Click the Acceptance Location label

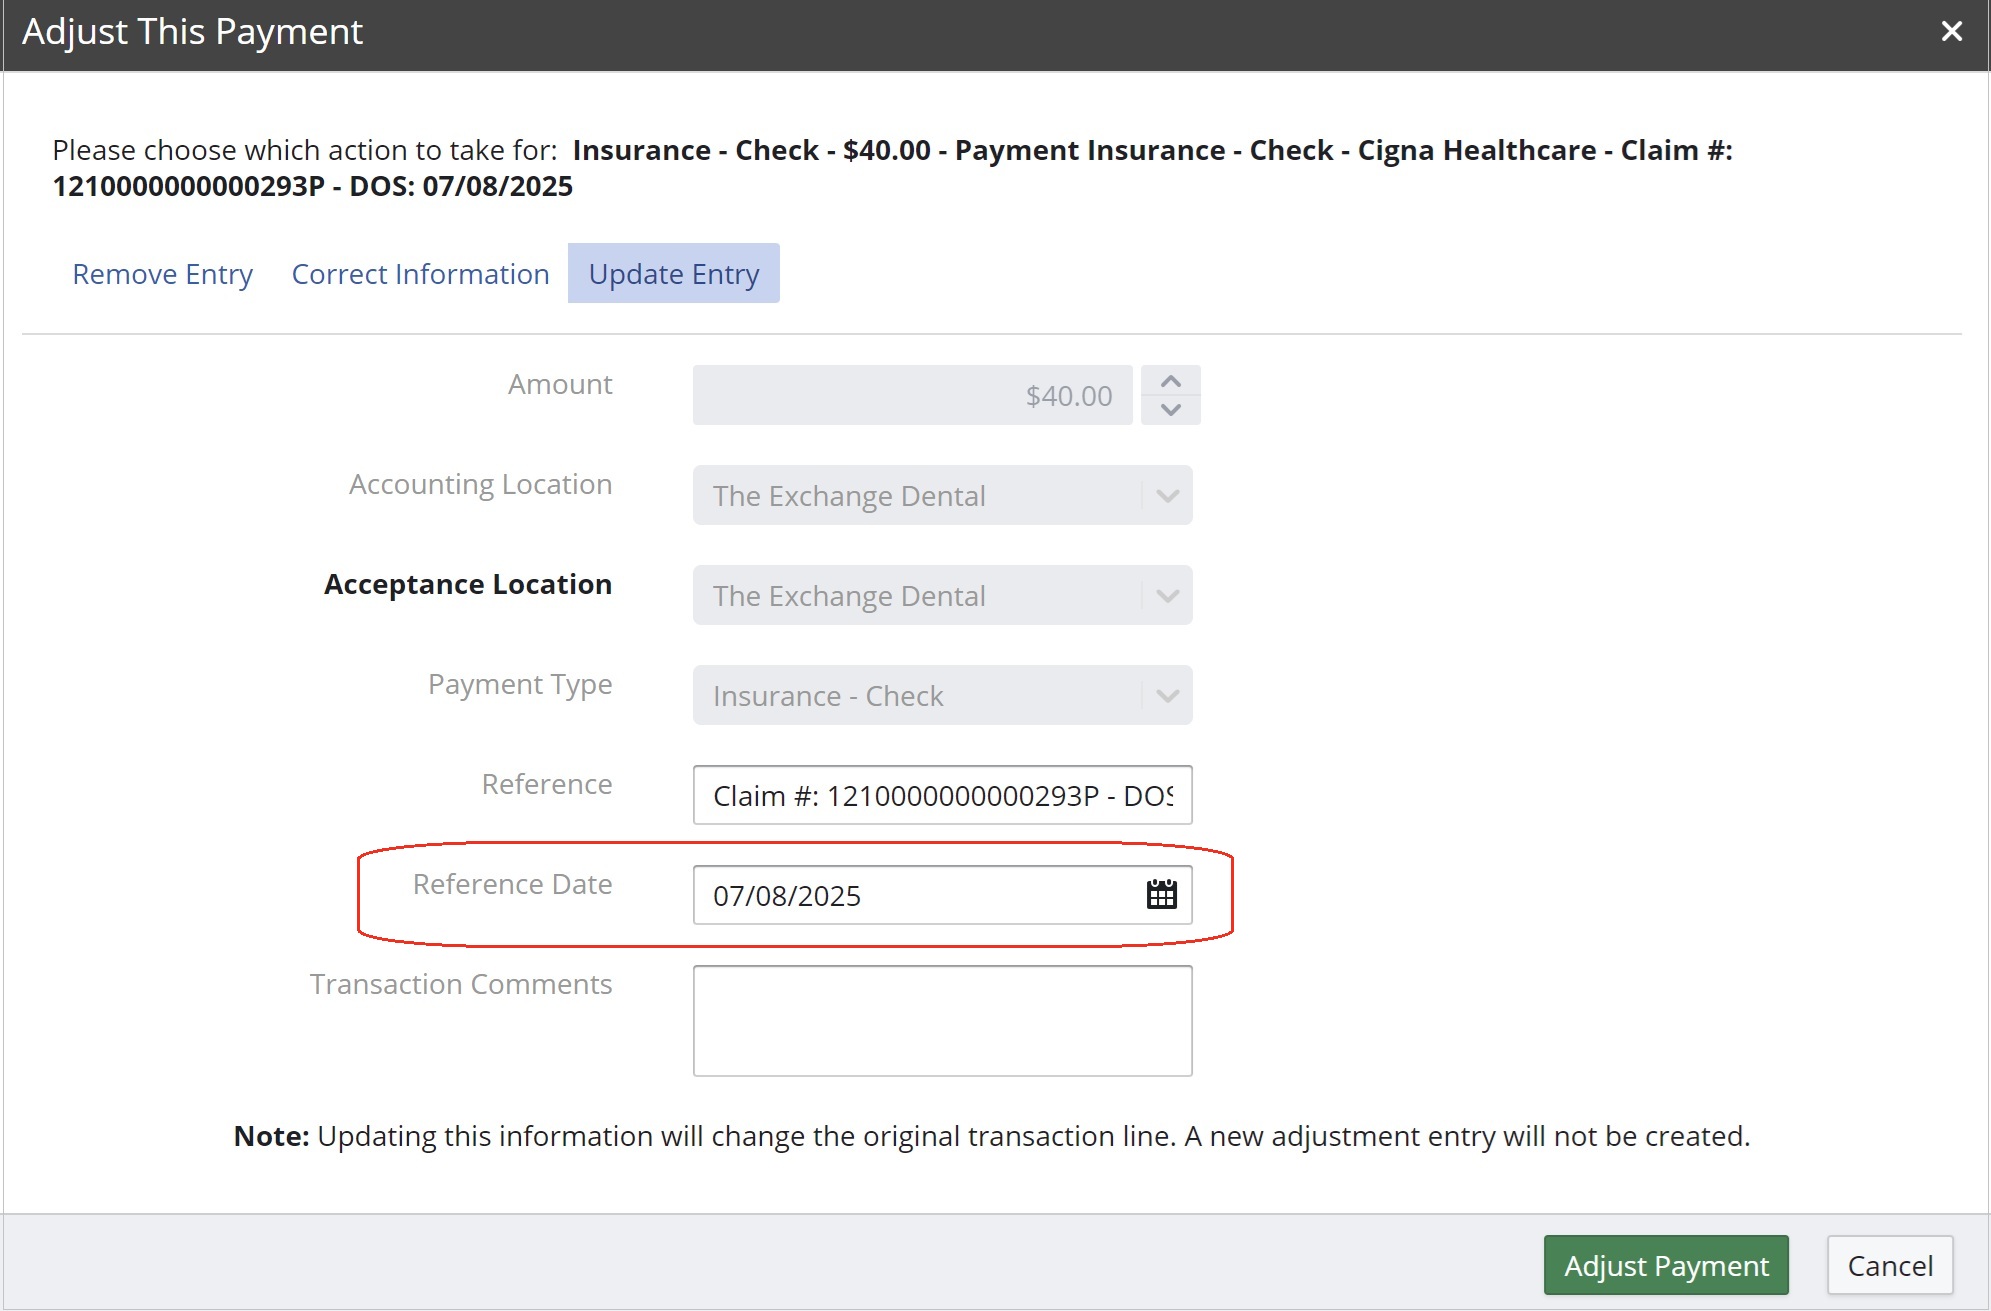[x=468, y=584]
